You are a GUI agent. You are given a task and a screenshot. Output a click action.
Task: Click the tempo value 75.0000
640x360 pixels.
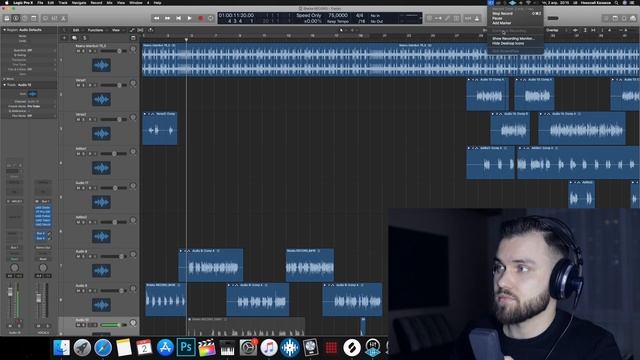pos(338,16)
